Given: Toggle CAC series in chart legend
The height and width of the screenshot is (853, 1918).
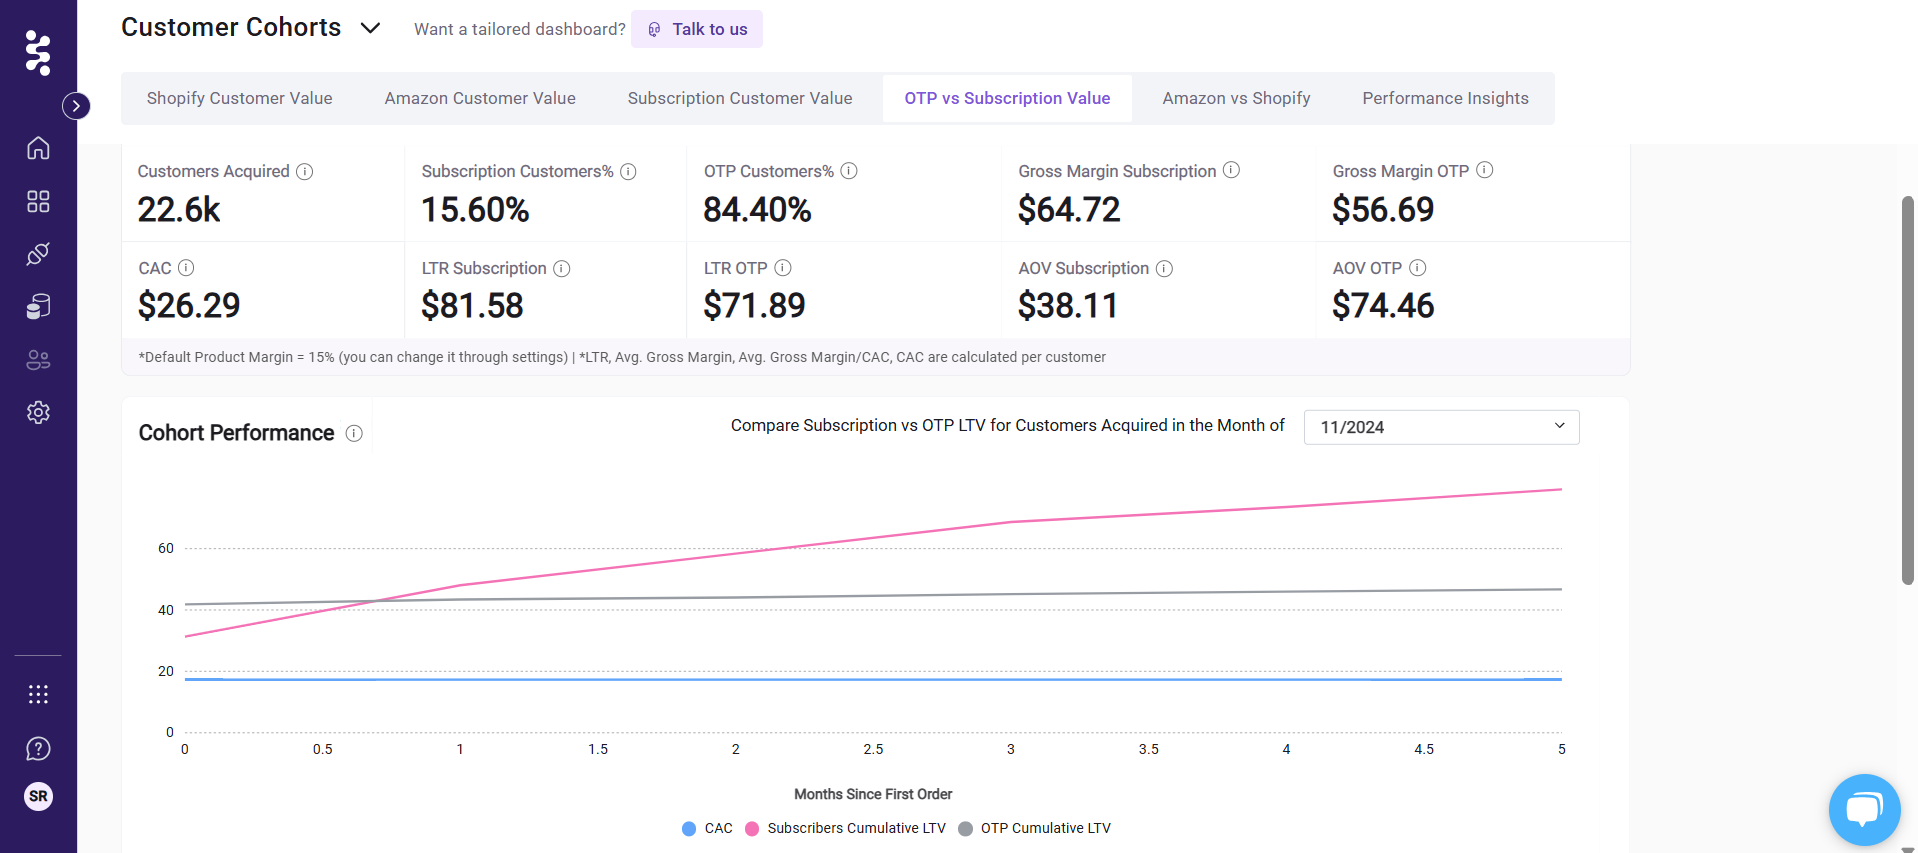Looking at the screenshot, I should pyautogui.click(x=707, y=828).
